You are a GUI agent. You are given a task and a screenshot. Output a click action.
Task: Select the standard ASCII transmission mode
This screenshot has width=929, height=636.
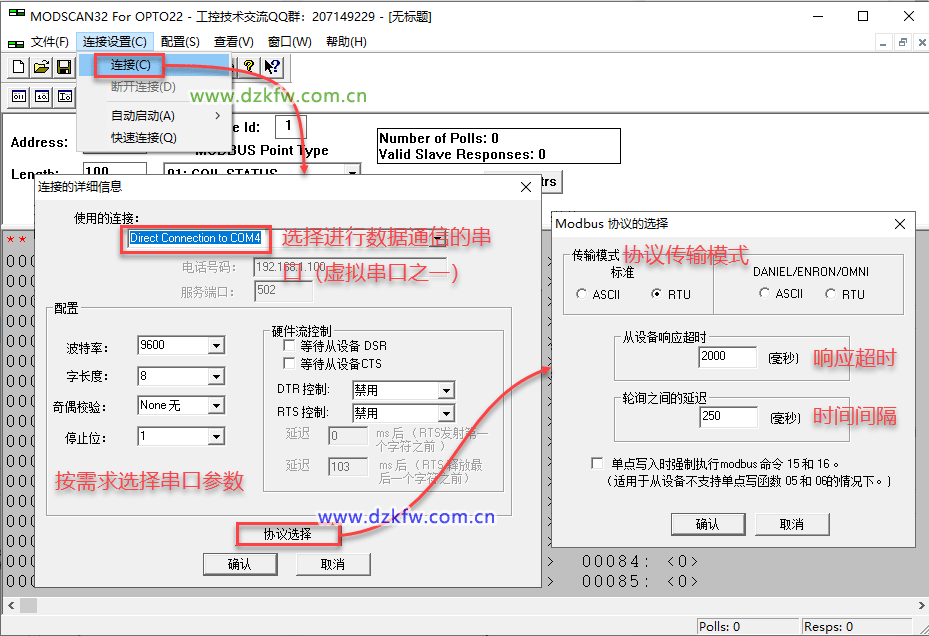(583, 294)
